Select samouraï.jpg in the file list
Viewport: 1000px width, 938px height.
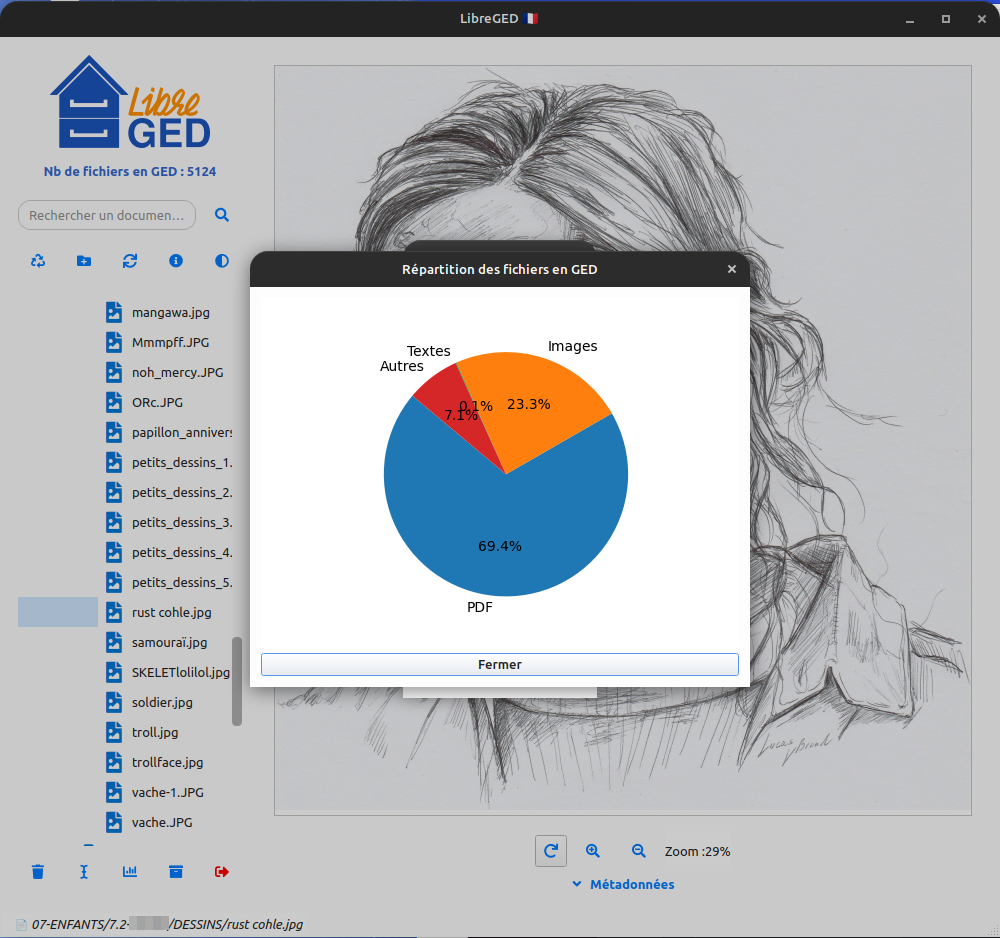click(169, 642)
